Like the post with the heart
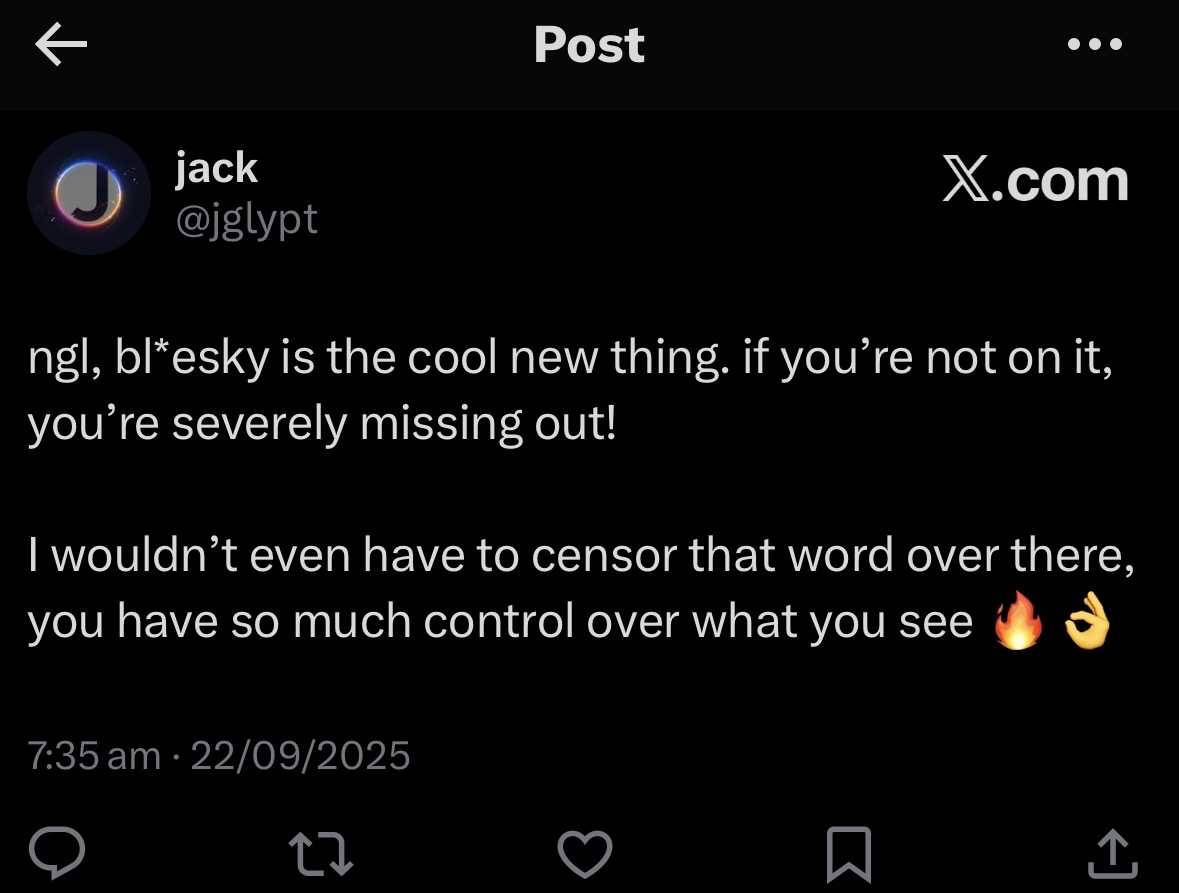 [x=583, y=855]
